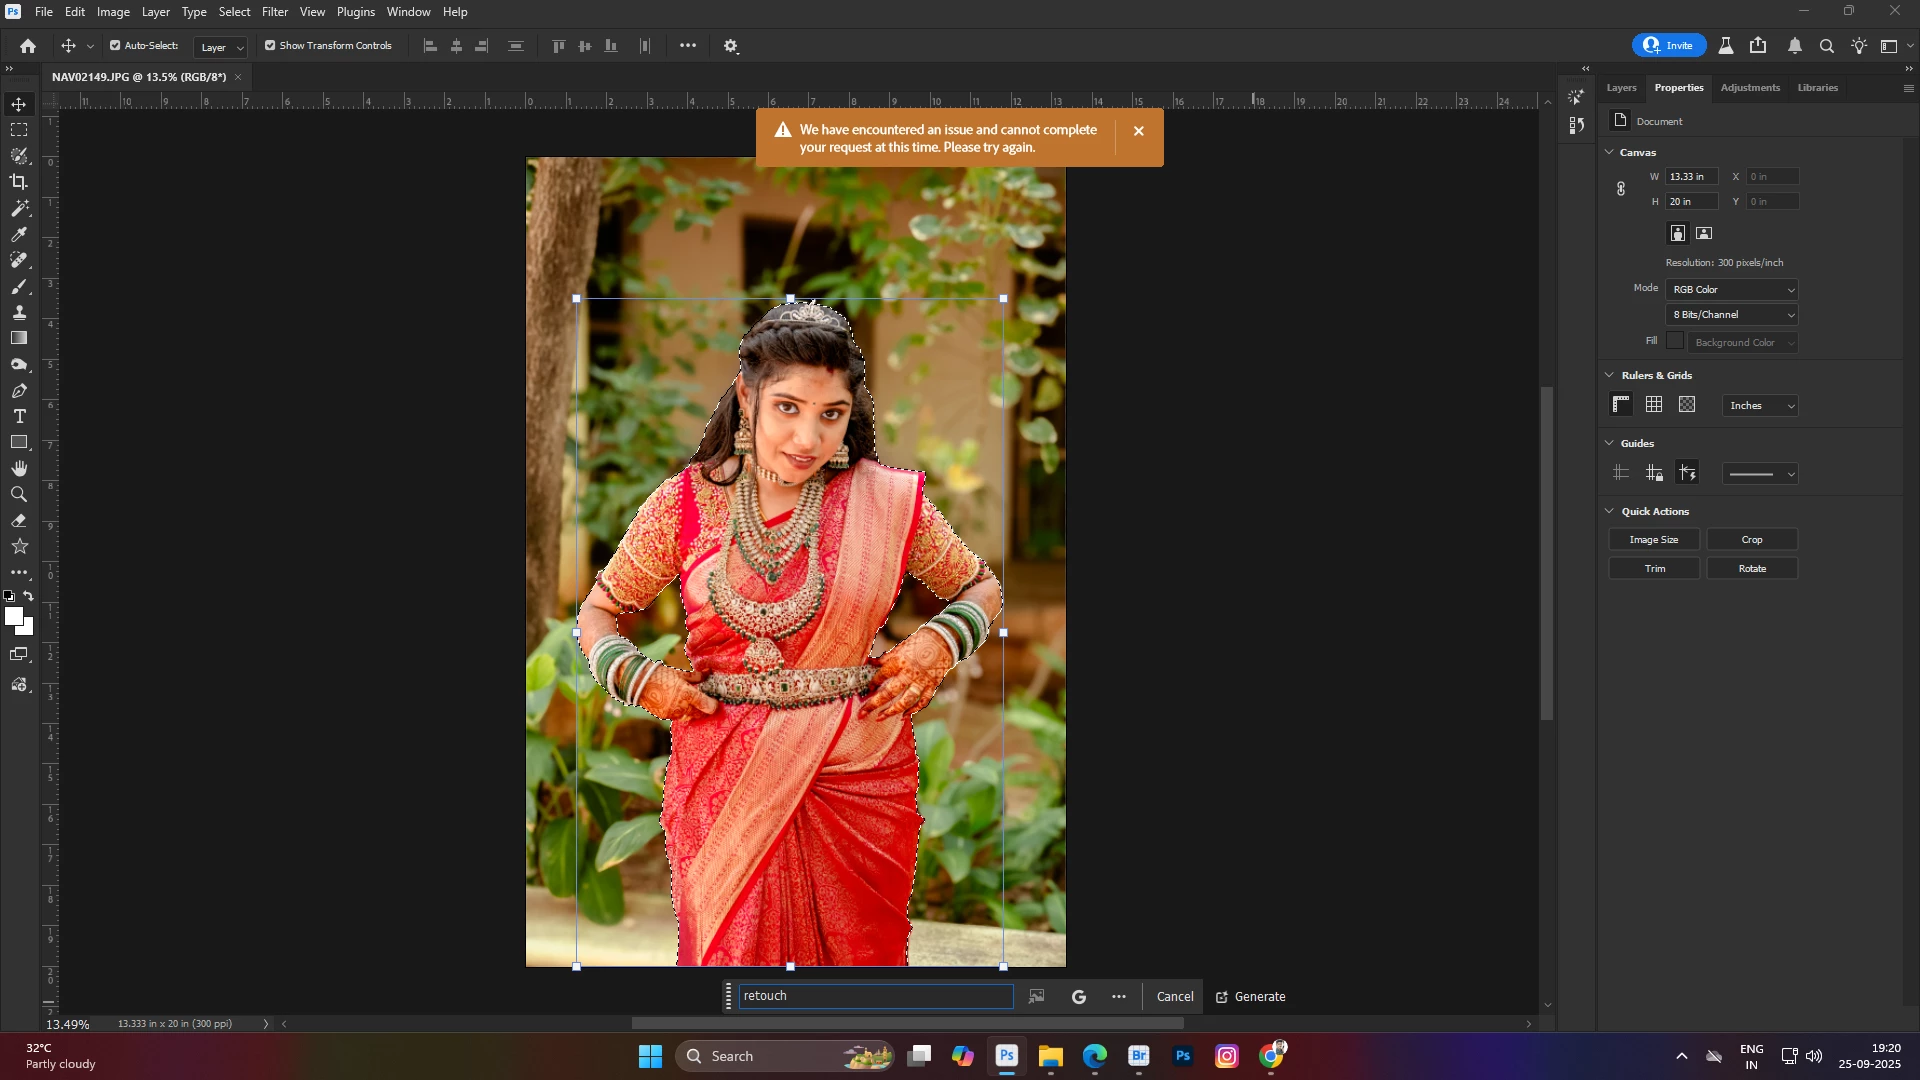Screen dimensions: 1920x1080
Task: Open the Filter menu
Action: tap(274, 12)
